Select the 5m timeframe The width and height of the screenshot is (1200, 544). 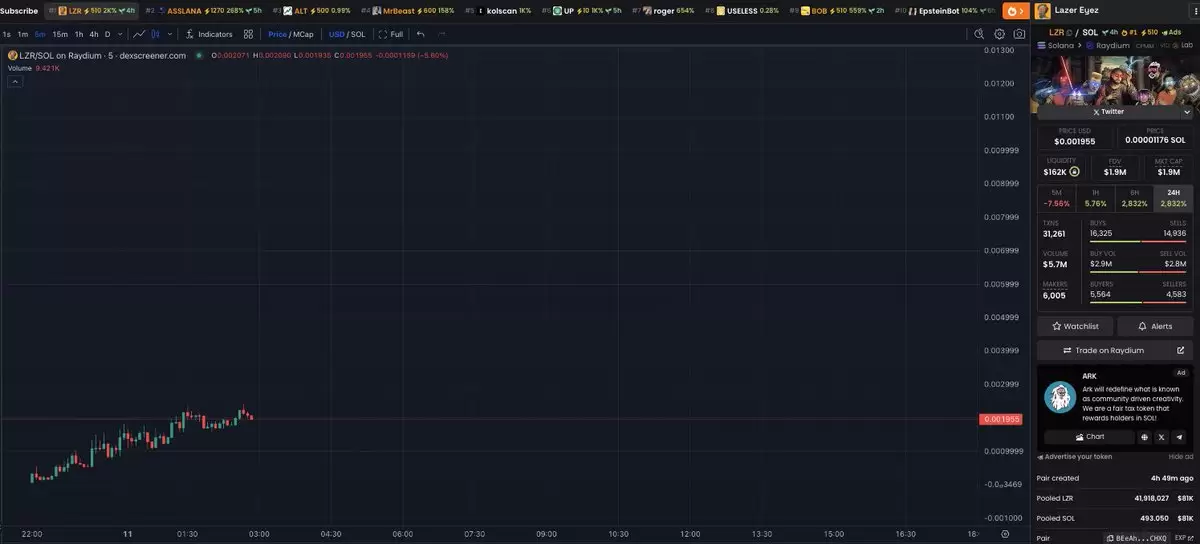pyautogui.click(x=39, y=34)
